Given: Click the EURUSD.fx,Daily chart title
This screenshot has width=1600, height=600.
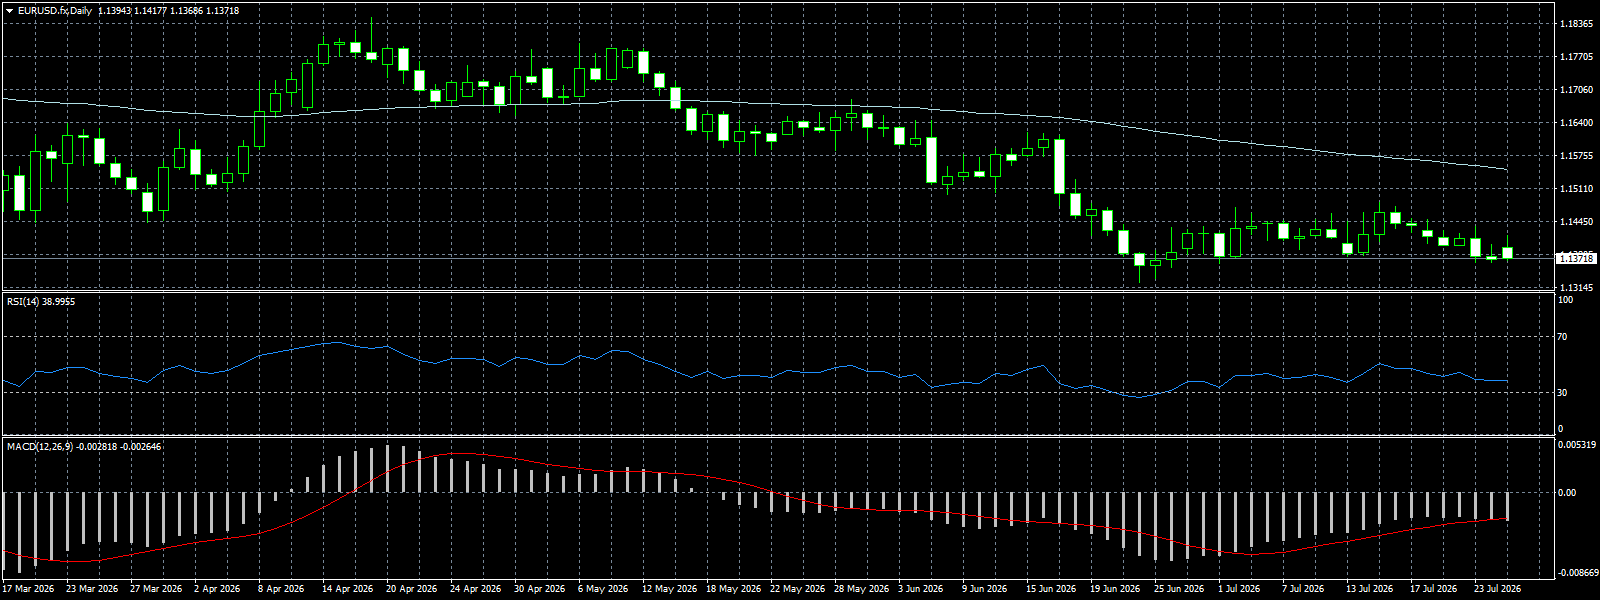Looking at the screenshot, I should click(55, 11).
